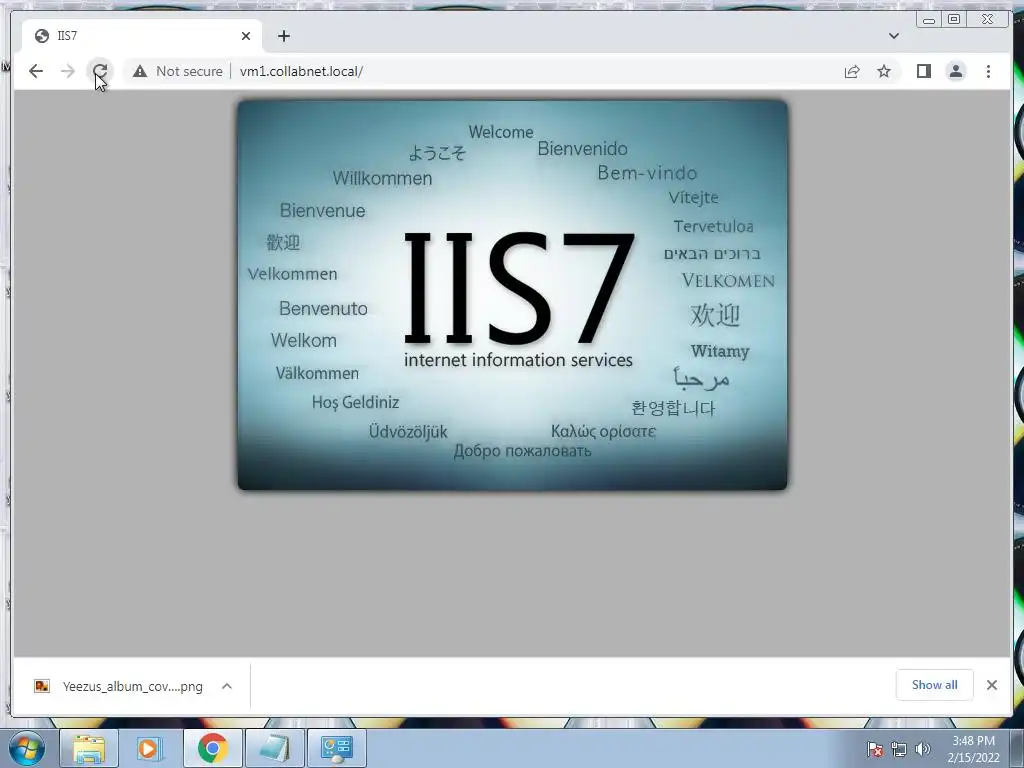Reload the current page
The width and height of the screenshot is (1024, 768).
click(x=99, y=71)
